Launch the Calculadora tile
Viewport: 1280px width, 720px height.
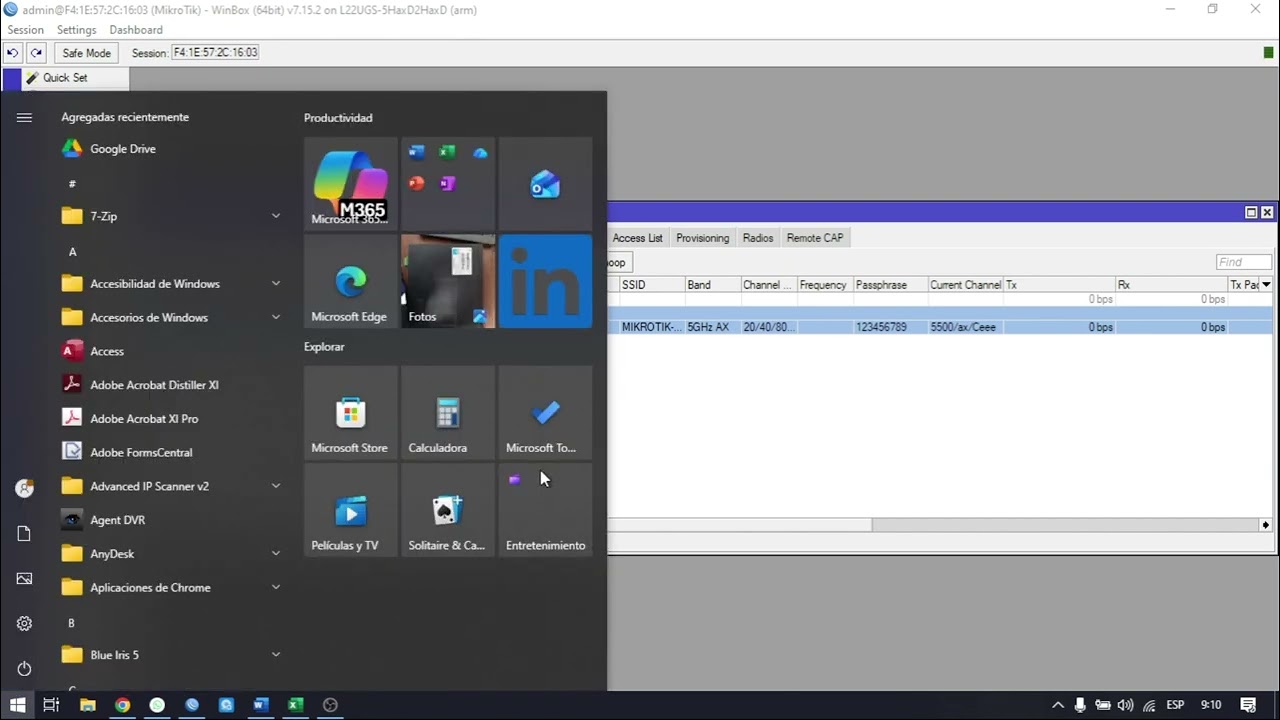447,412
